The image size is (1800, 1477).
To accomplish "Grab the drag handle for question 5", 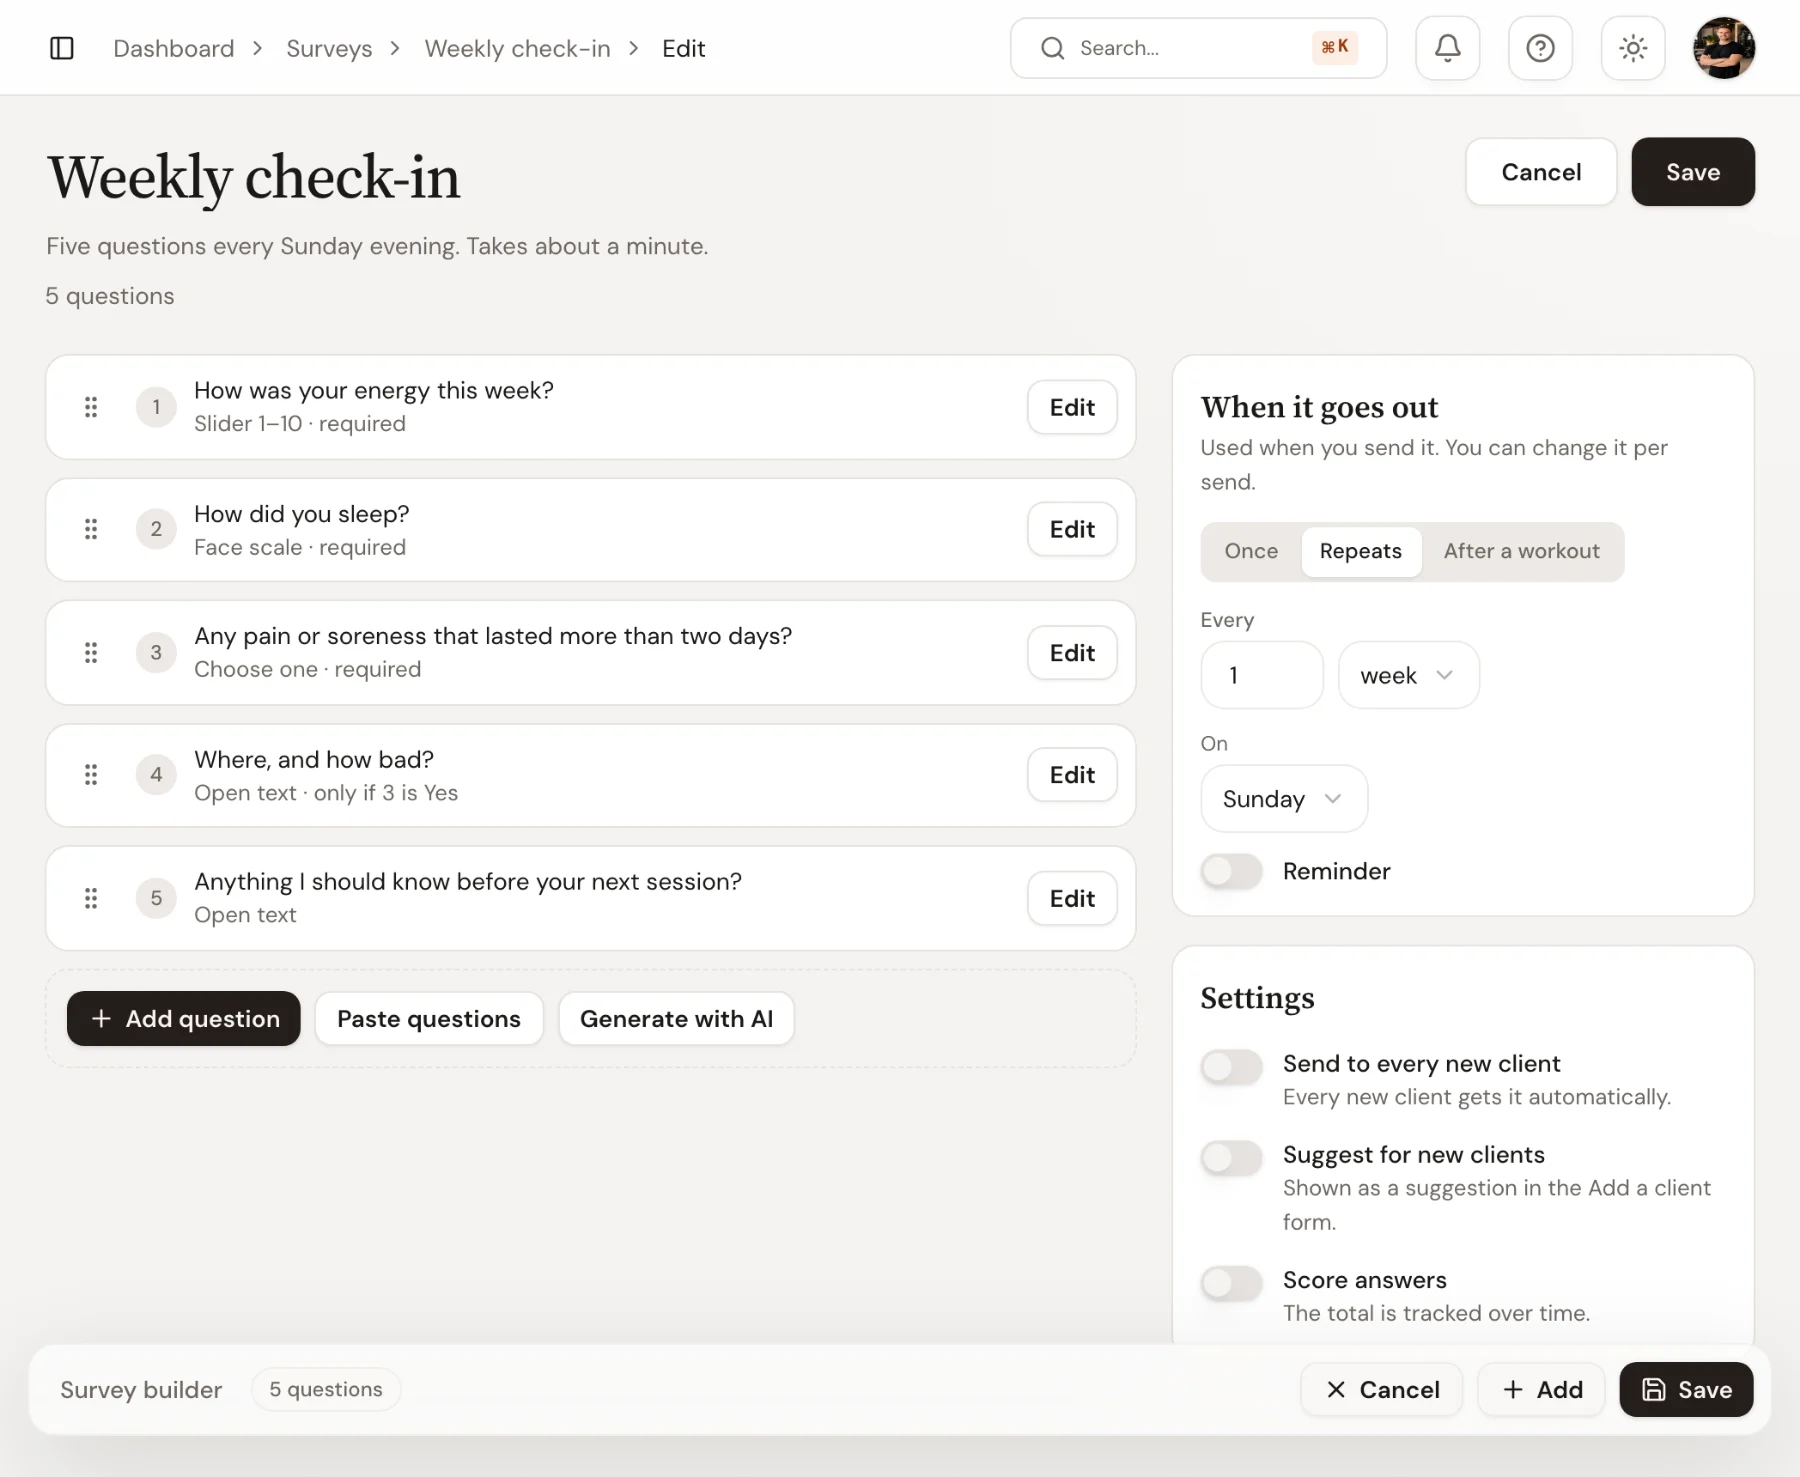I will point(91,898).
